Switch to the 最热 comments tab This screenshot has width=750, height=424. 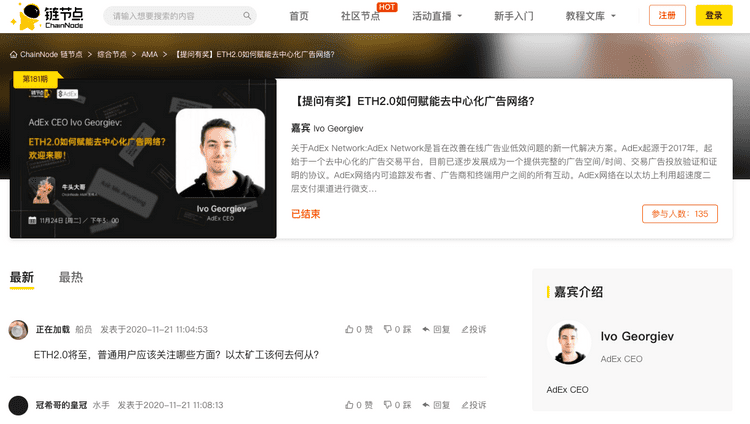click(x=71, y=277)
